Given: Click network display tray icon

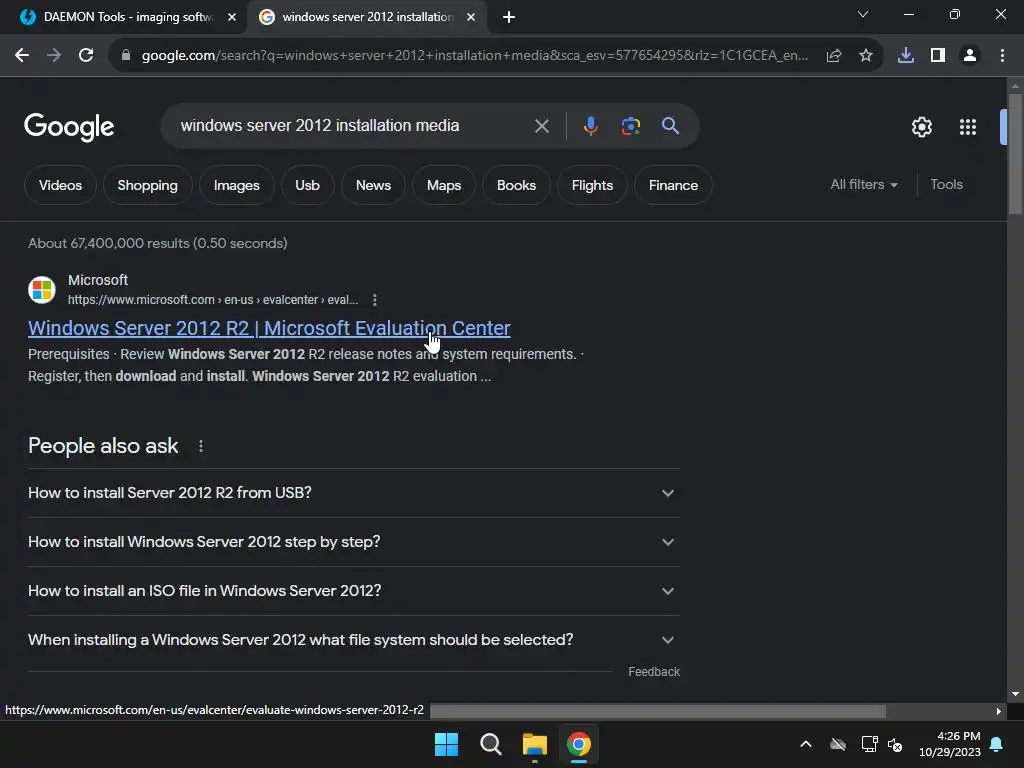Looking at the screenshot, I should point(869,744).
